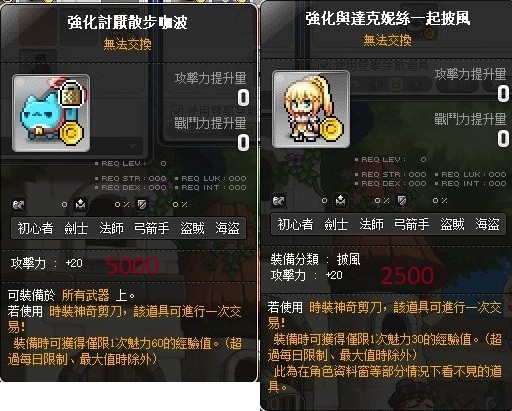Click the left tooltip's shield stat icon
The width and height of the screenshot is (512, 411).
[142, 204]
